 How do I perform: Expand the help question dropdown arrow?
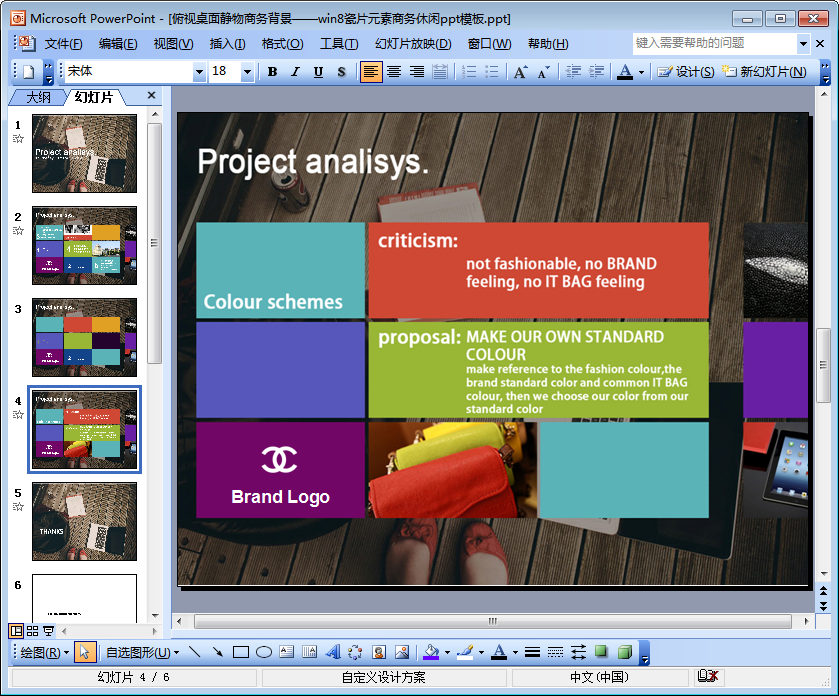(803, 43)
